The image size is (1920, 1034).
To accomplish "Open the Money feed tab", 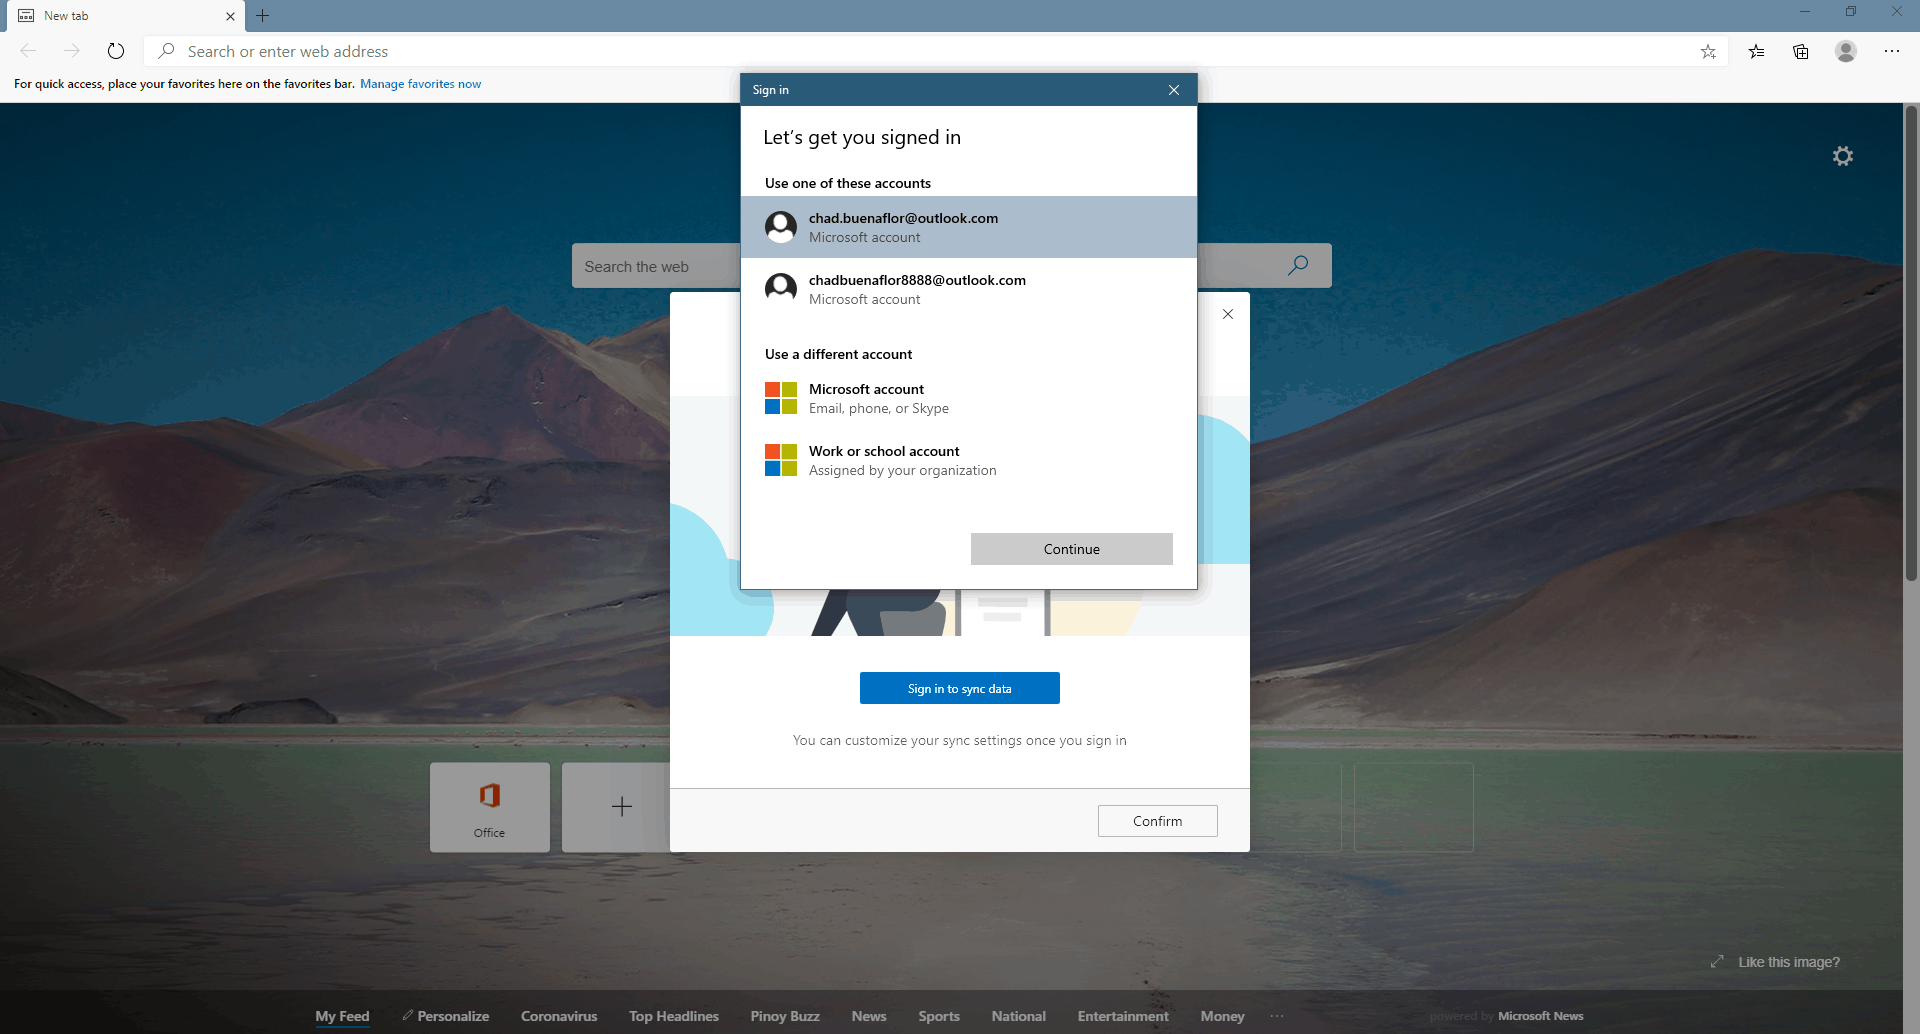I will (x=1222, y=1016).
